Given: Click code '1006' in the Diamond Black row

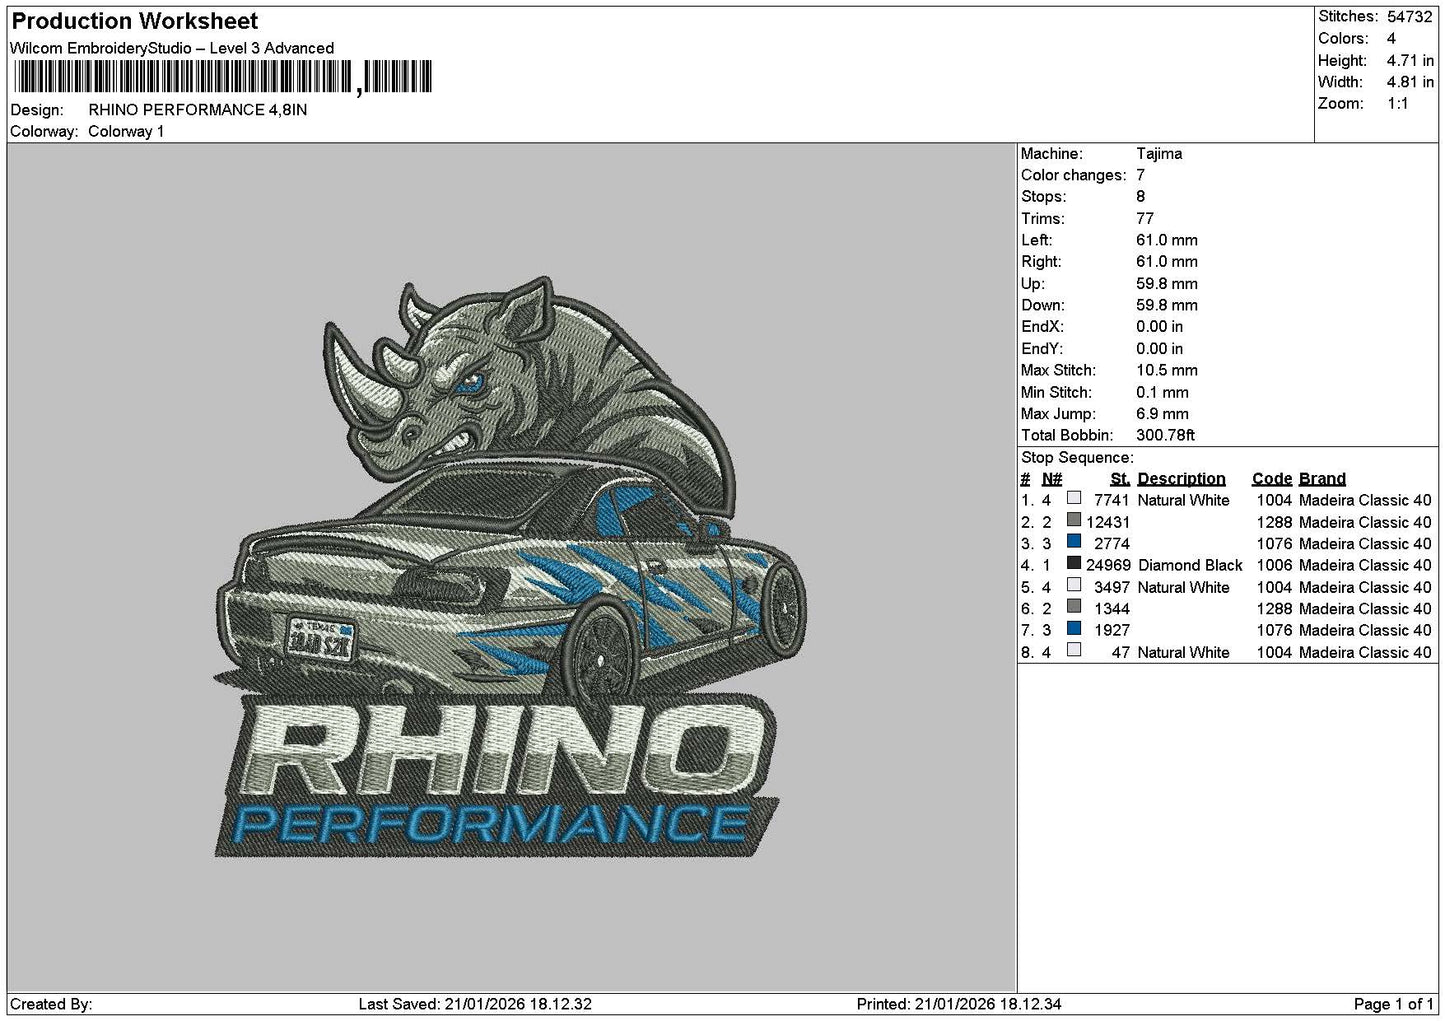Looking at the screenshot, I should click(1275, 566).
